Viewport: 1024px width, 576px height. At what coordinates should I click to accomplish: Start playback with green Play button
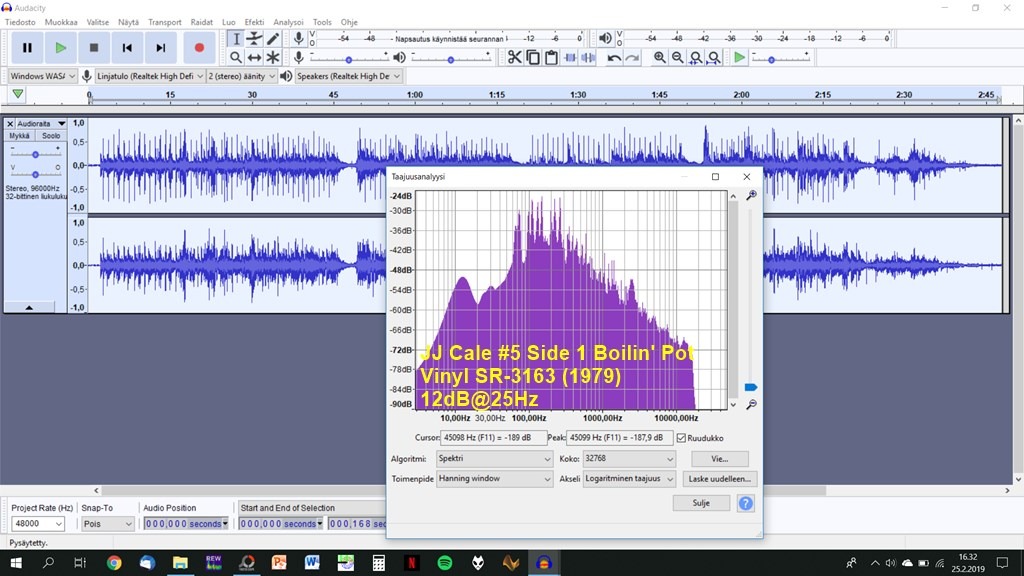click(x=61, y=48)
